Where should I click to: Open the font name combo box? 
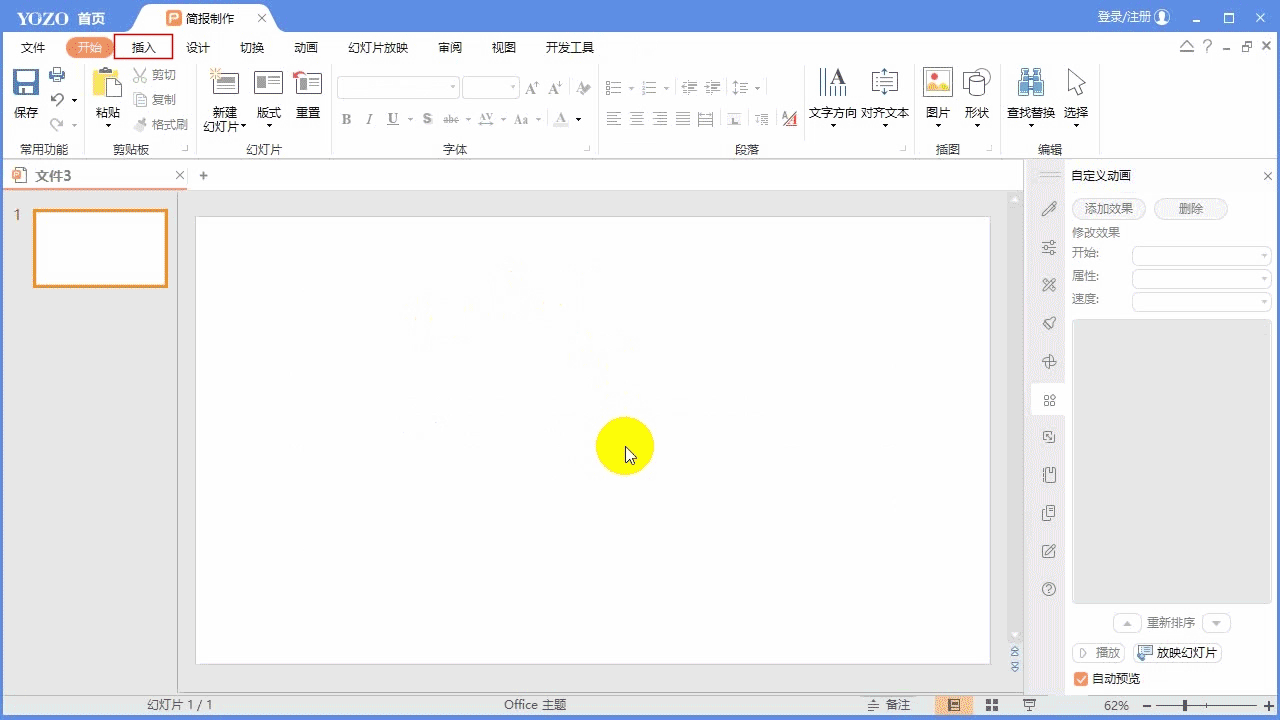[x=398, y=88]
